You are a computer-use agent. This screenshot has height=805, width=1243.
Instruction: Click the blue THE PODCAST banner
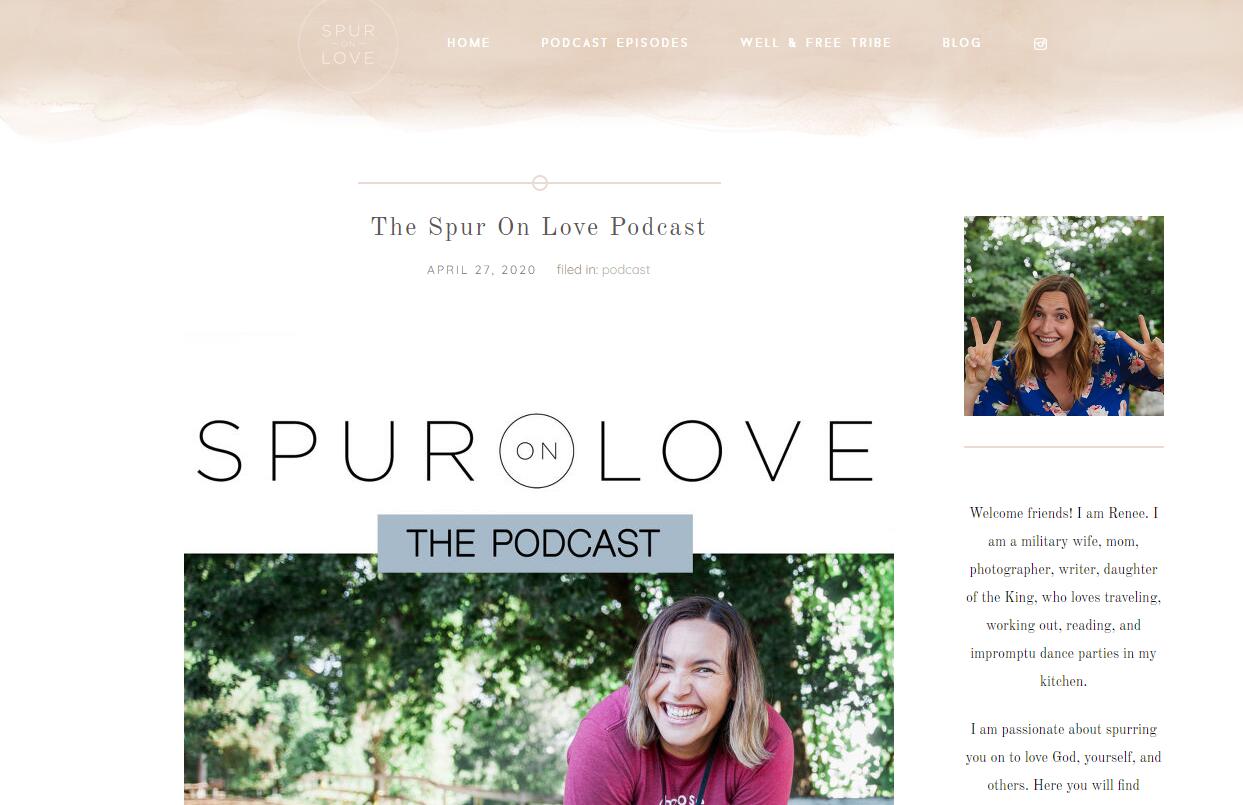tap(535, 544)
